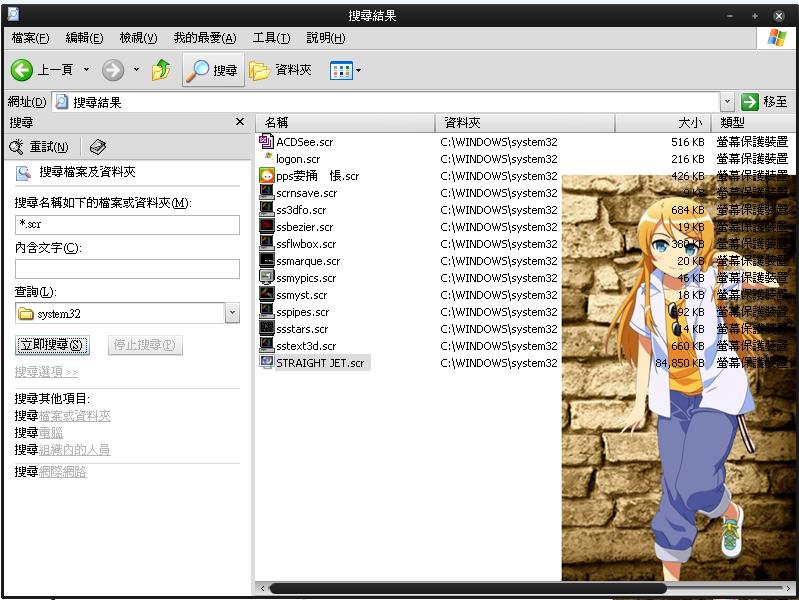Screen dimensions: 799x600
Task: Click the horizontal scrollbar thumb
Action: (x=468, y=589)
